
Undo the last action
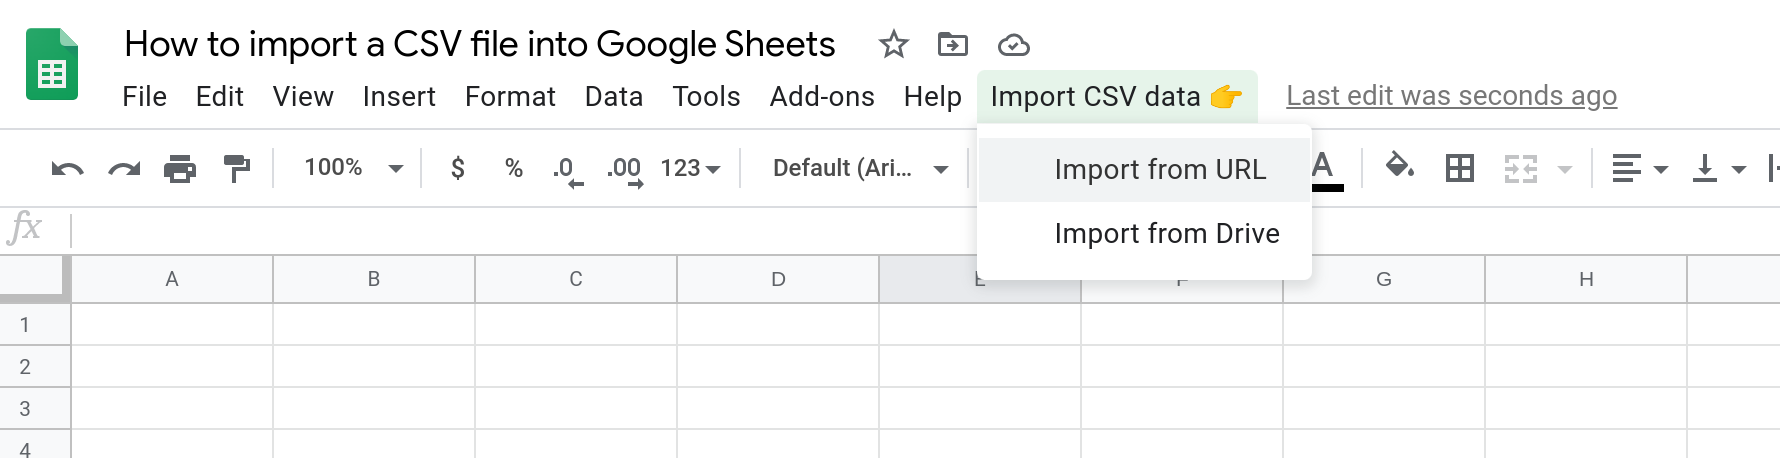click(67, 168)
